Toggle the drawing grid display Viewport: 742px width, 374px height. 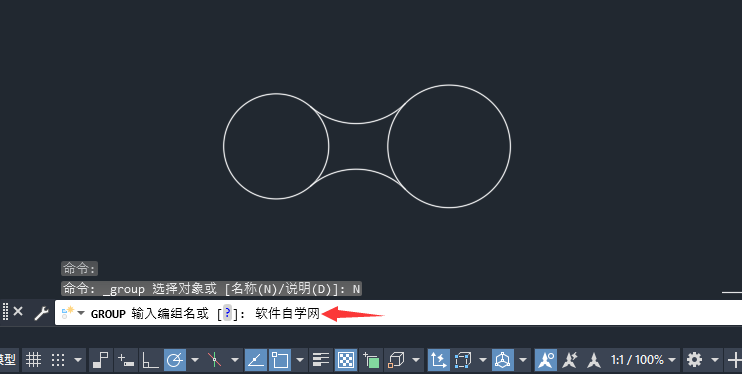click(x=33, y=360)
